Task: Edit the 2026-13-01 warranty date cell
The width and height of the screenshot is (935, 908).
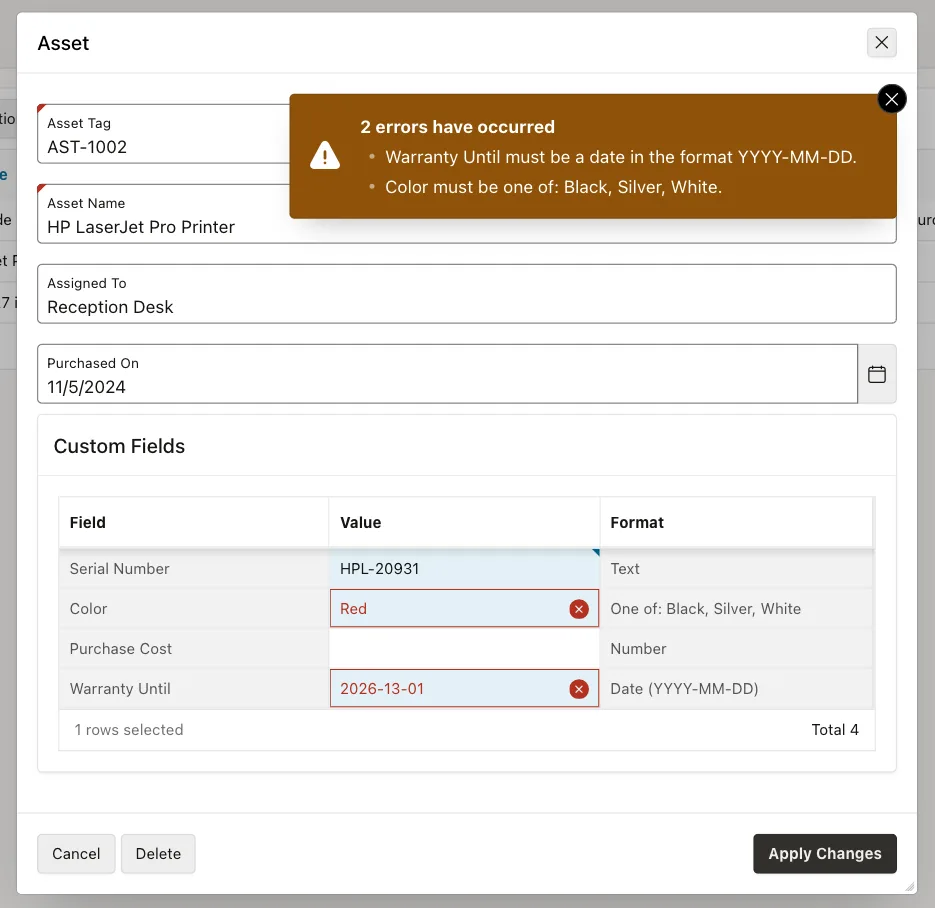Action: (x=464, y=689)
